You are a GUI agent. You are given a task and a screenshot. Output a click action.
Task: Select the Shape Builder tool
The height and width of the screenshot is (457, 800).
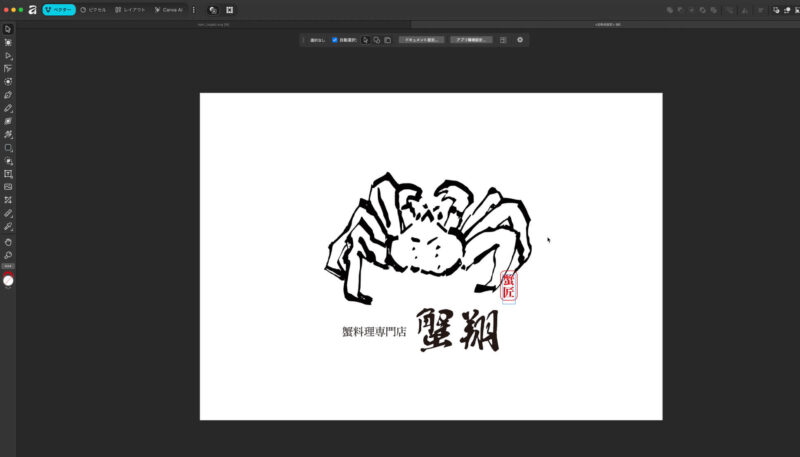point(8,161)
